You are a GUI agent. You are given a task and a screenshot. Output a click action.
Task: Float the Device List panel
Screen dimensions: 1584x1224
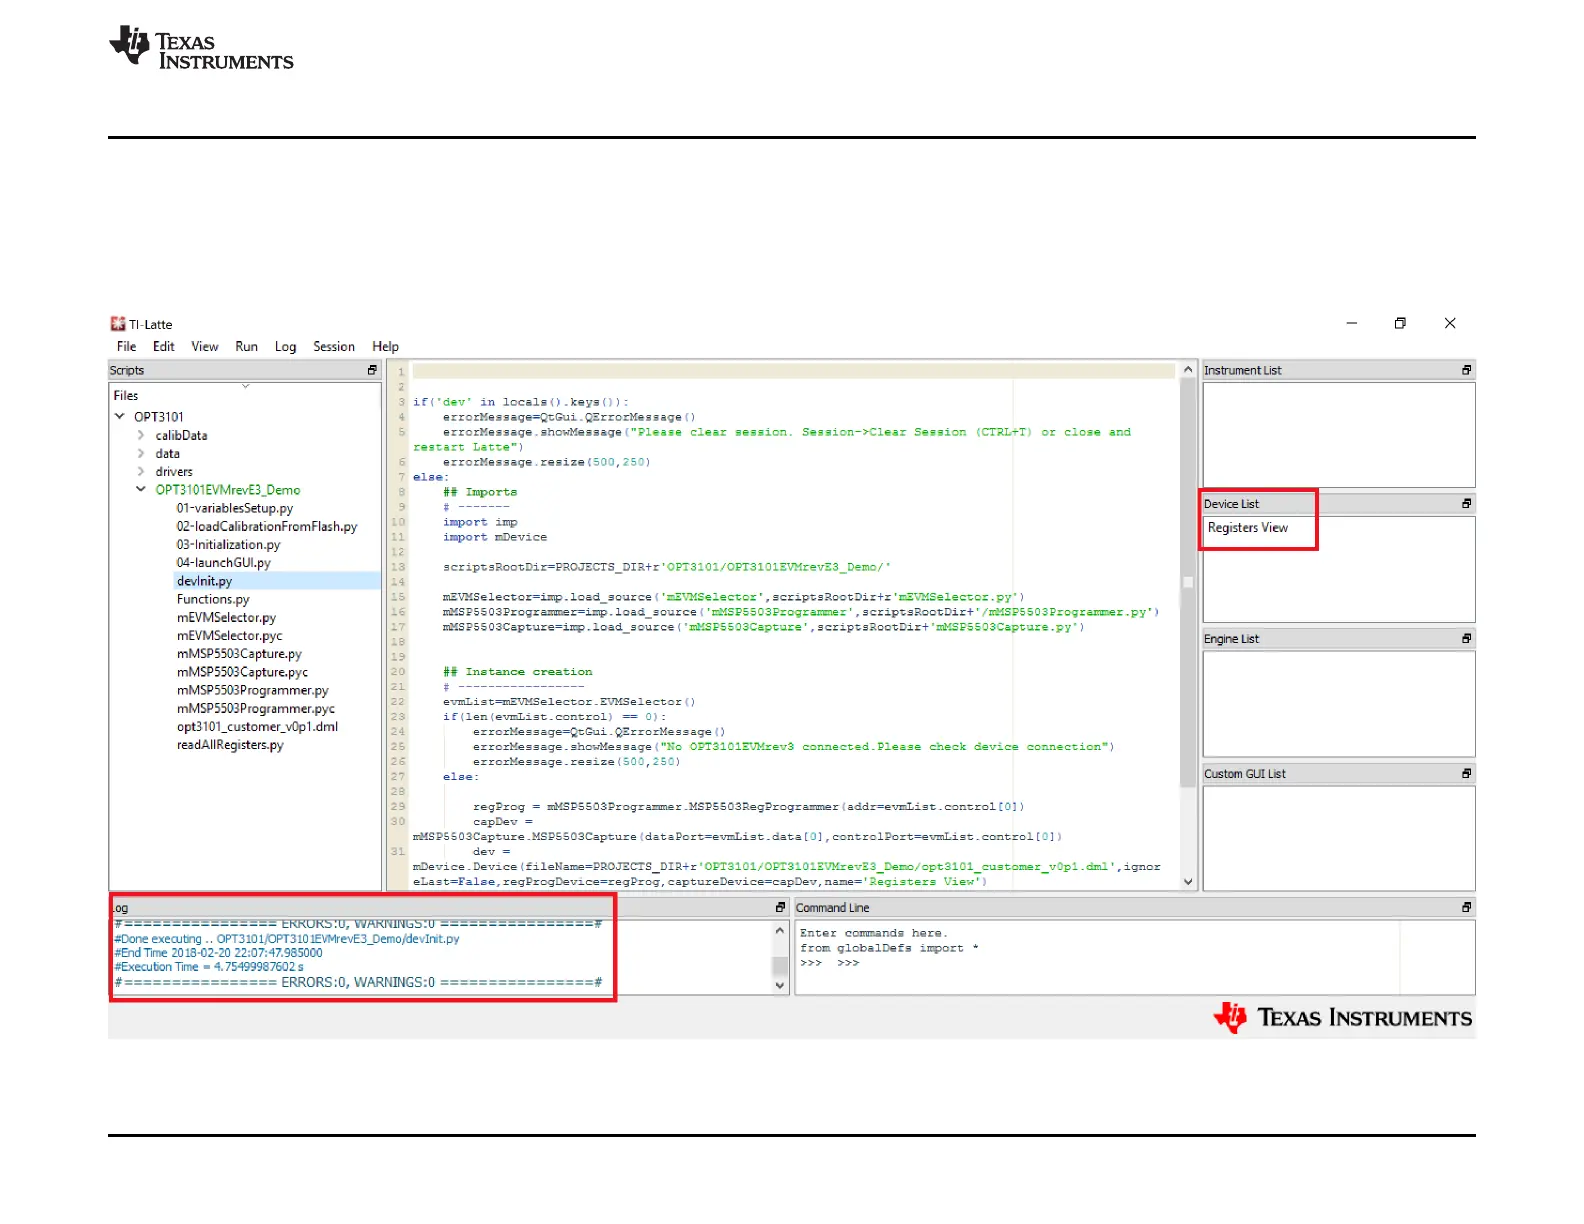pyautogui.click(x=1466, y=504)
